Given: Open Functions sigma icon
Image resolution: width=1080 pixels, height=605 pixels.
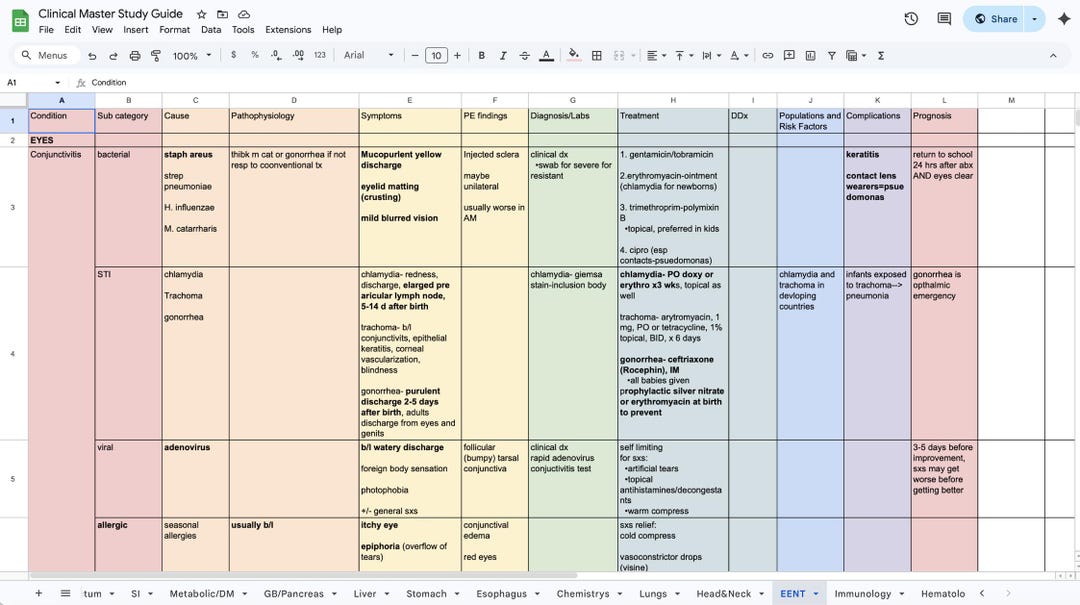Looking at the screenshot, I should click(x=881, y=56).
